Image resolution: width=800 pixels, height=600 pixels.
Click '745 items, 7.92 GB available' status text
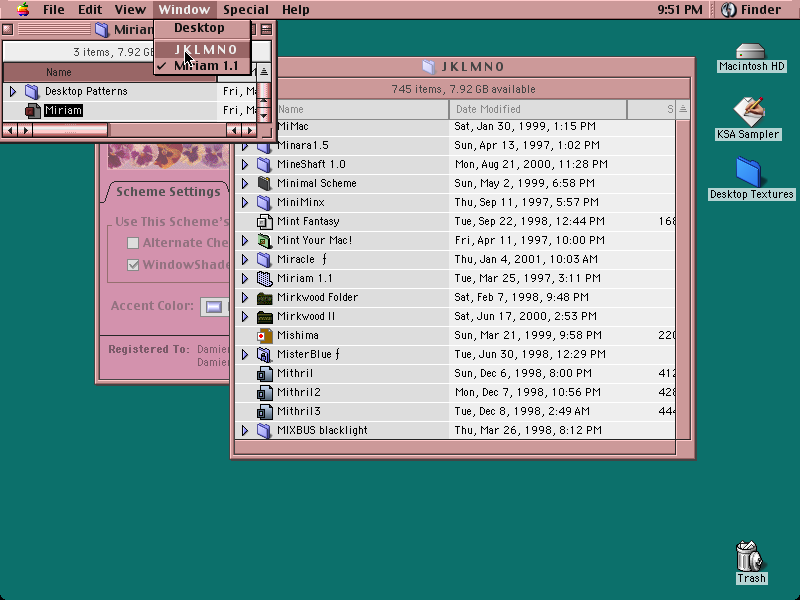(463, 89)
